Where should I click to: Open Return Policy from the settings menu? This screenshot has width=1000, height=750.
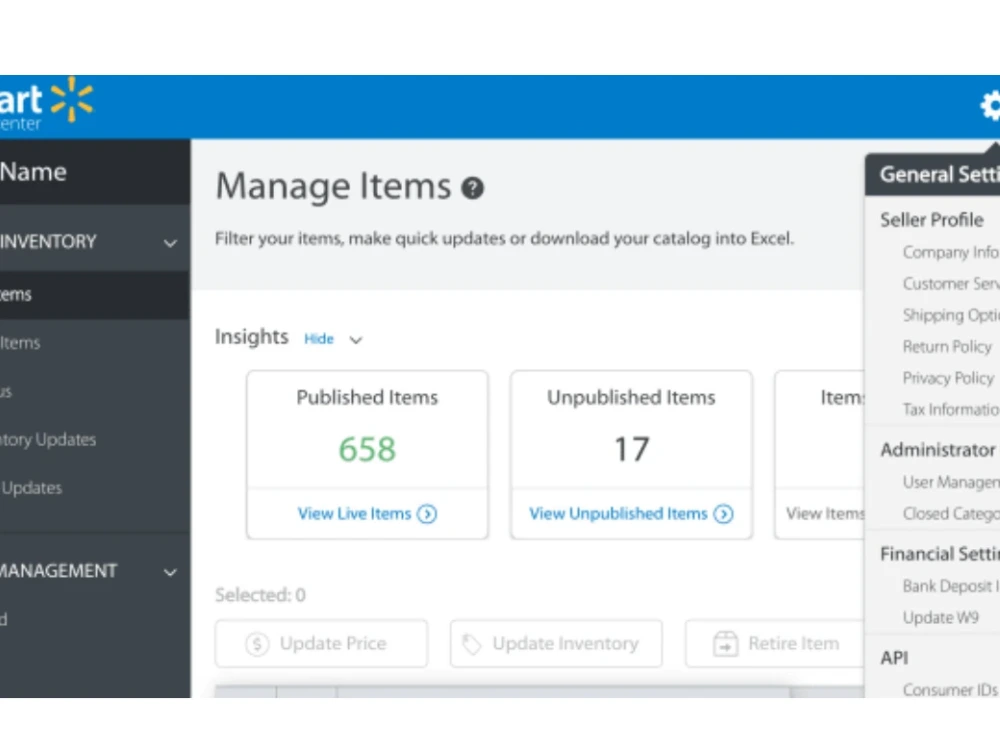coord(946,346)
